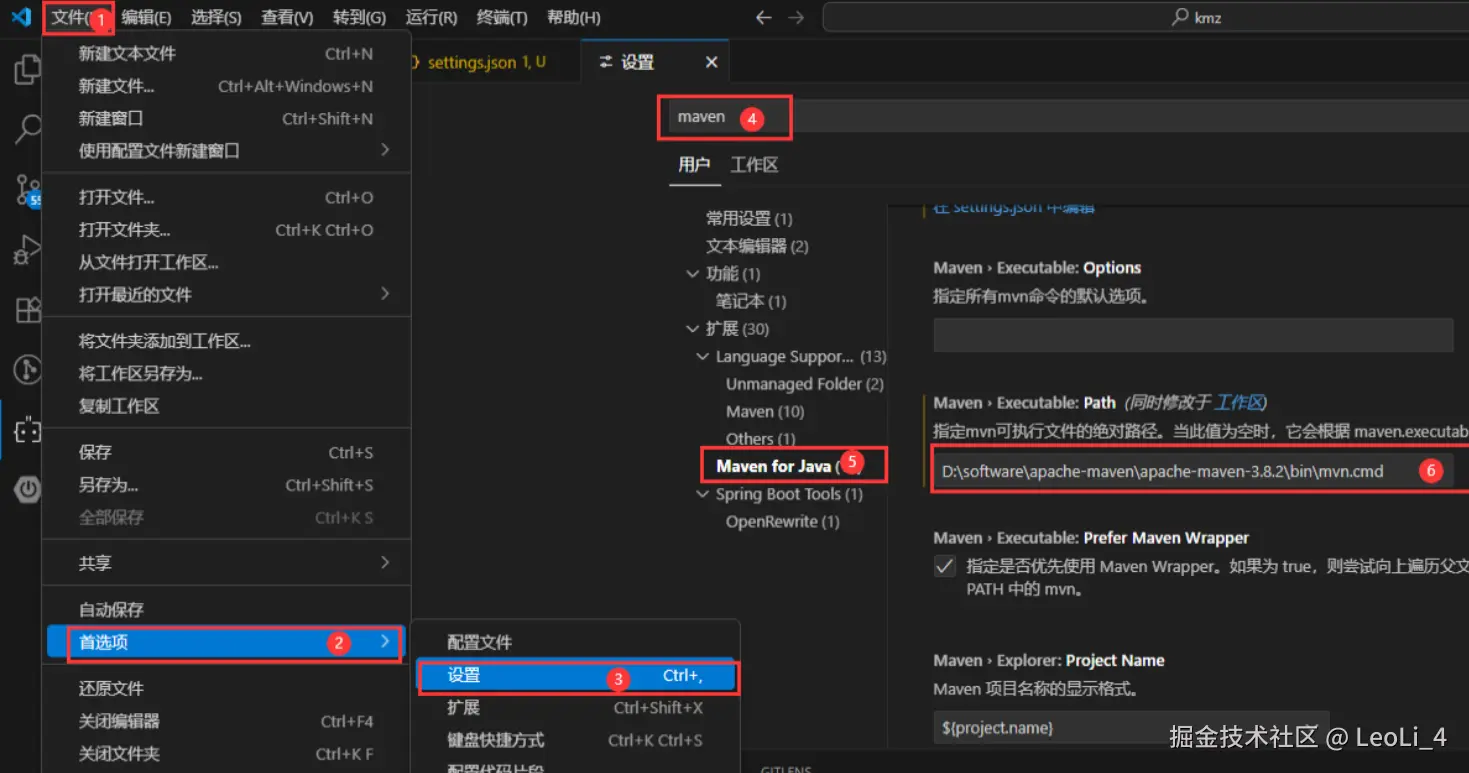Image resolution: width=1469 pixels, height=773 pixels.
Task: Click the search magnifier in command center
Action: pyautogui.click(x=1180, y=17)
